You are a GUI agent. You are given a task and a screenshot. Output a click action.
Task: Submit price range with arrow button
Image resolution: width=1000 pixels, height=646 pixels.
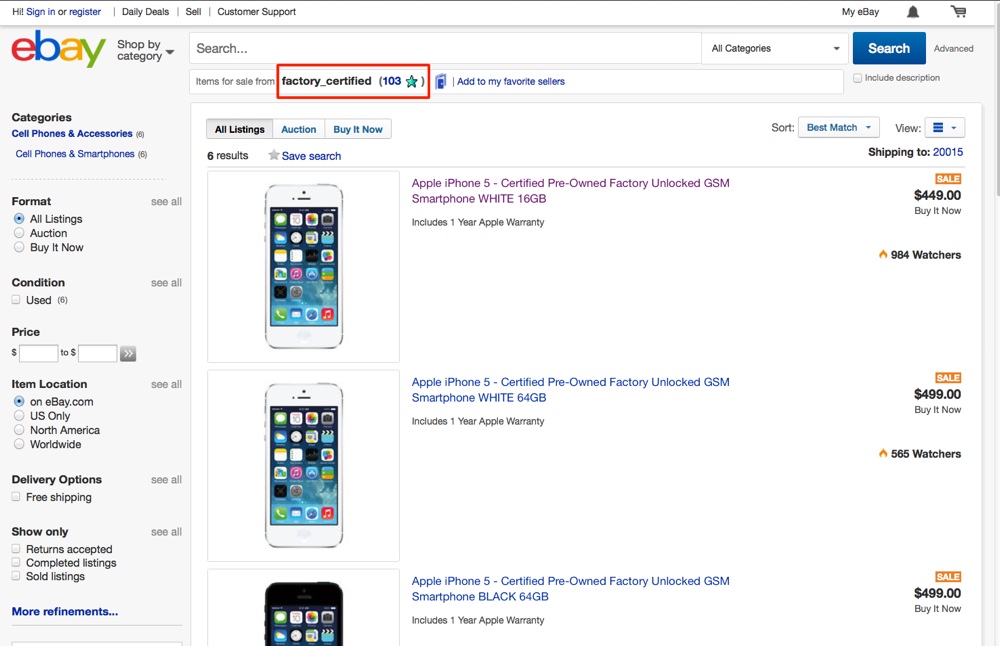point(128,353)
